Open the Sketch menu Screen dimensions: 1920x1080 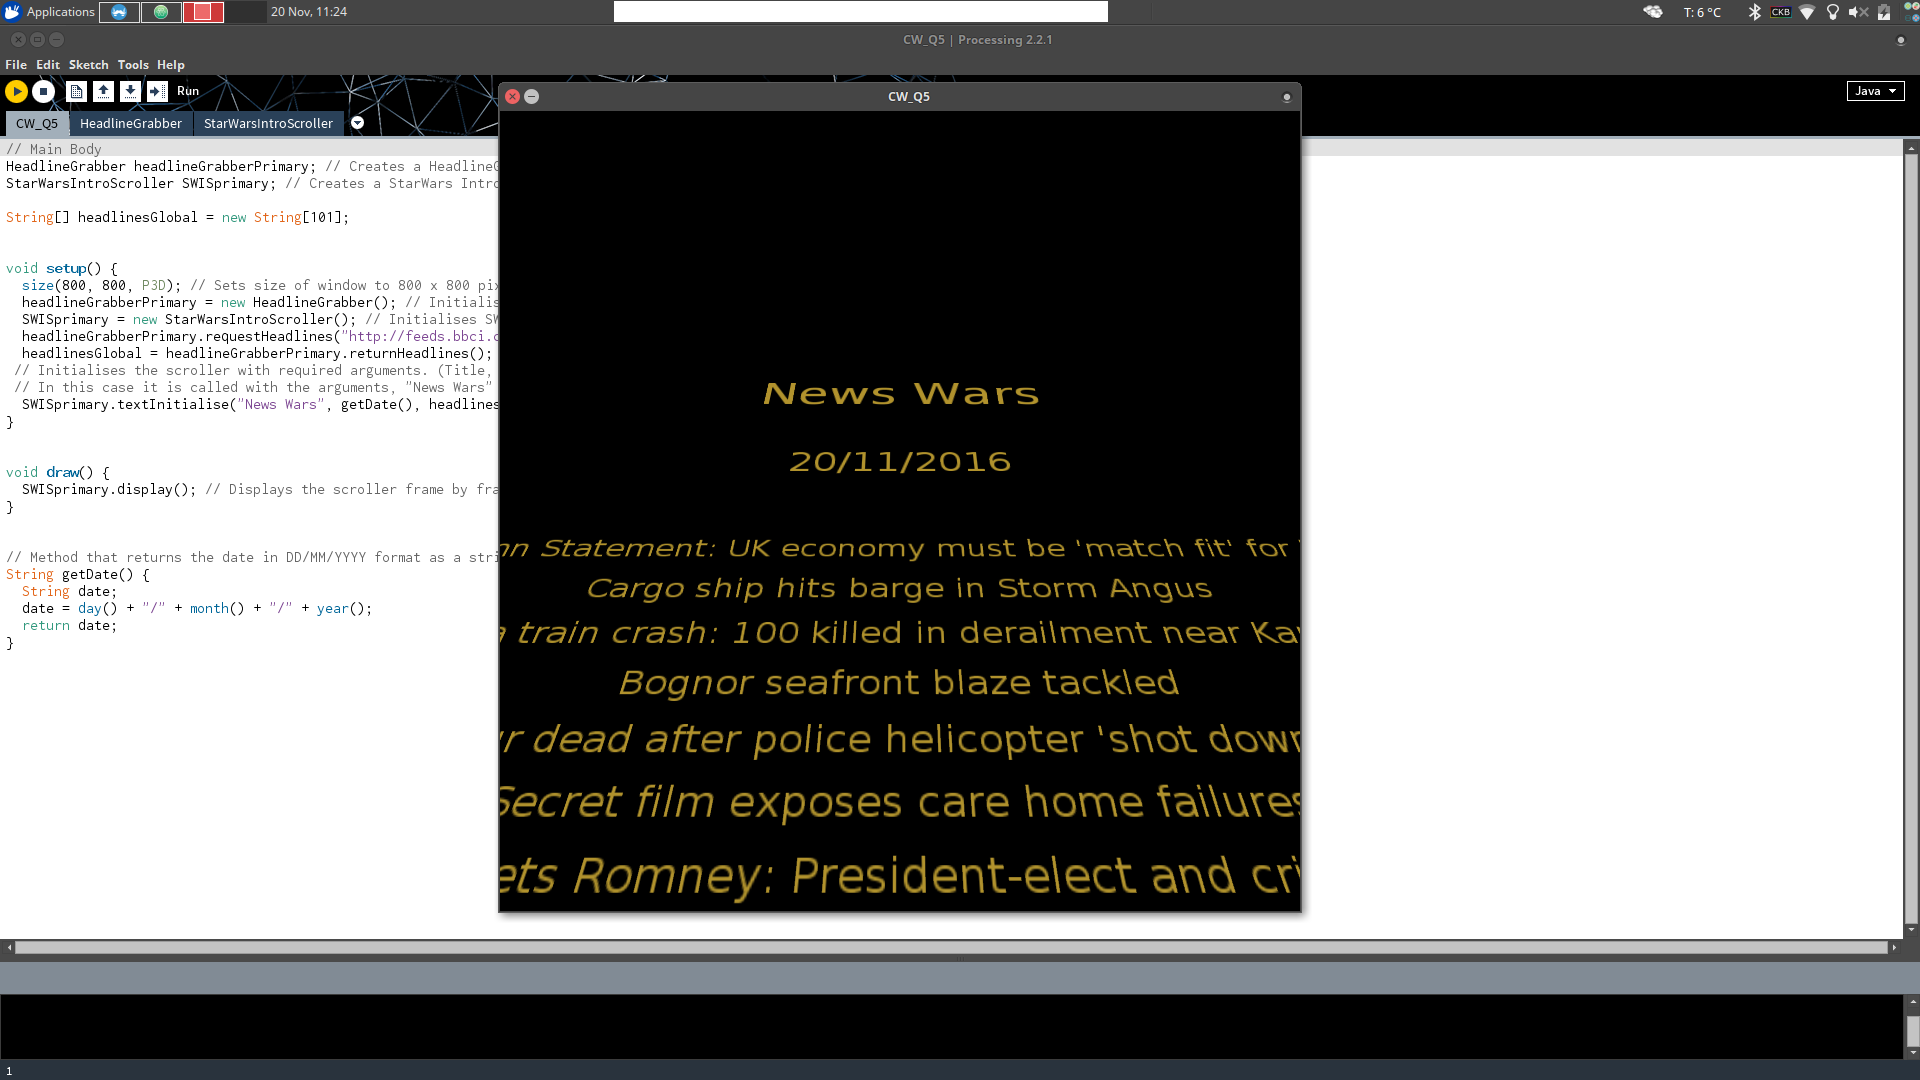88,65
